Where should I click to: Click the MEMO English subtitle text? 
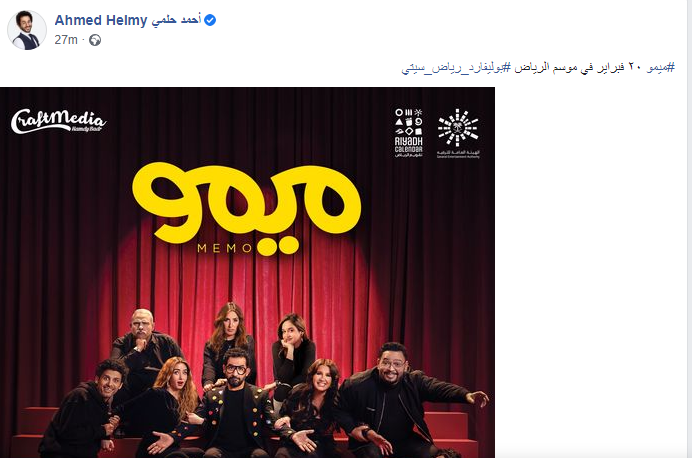pos(224,248)
